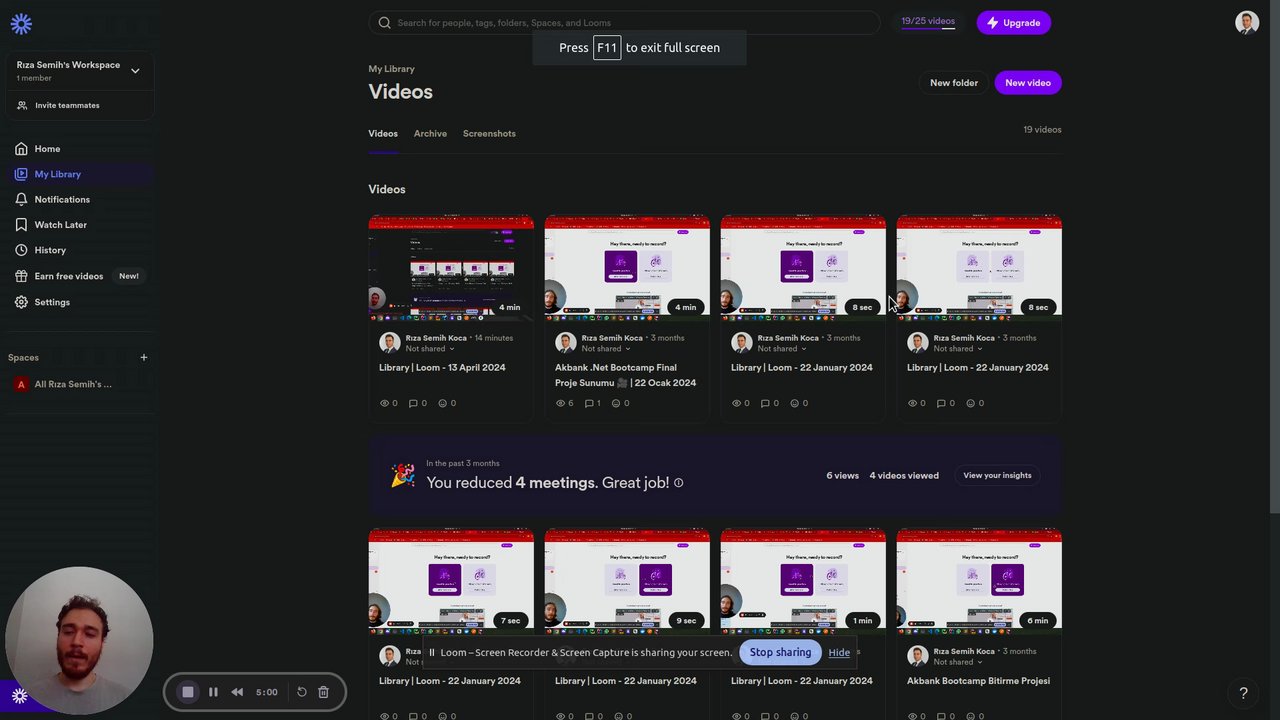Click the title 'Akbank Bootcamp Bitirme Projesi'
1280x720 pixels.
point(978,681)
